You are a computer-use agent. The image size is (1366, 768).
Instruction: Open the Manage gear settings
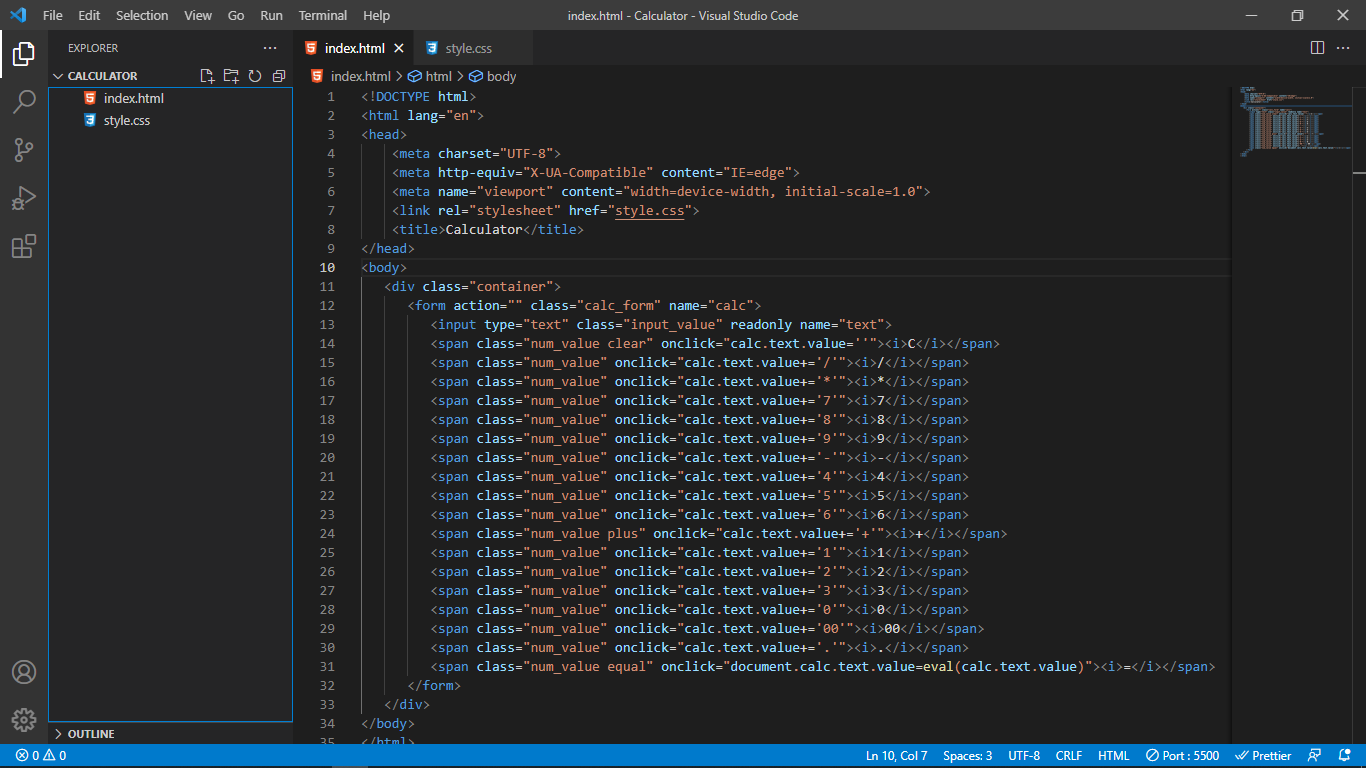click(24, 720)
